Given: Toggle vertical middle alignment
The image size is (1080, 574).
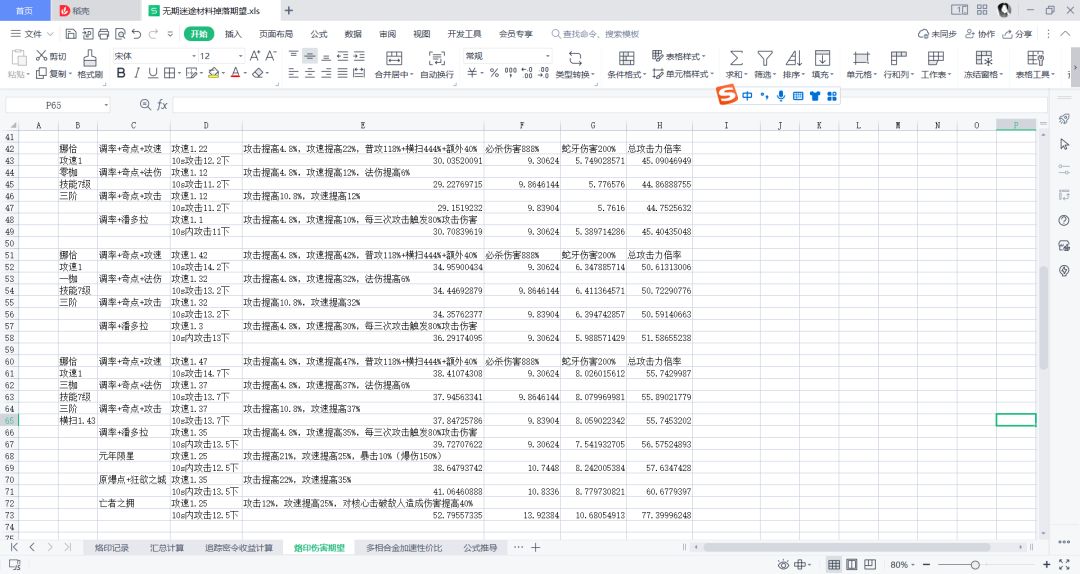Looking at the screenshot, I should coord(310,56).
